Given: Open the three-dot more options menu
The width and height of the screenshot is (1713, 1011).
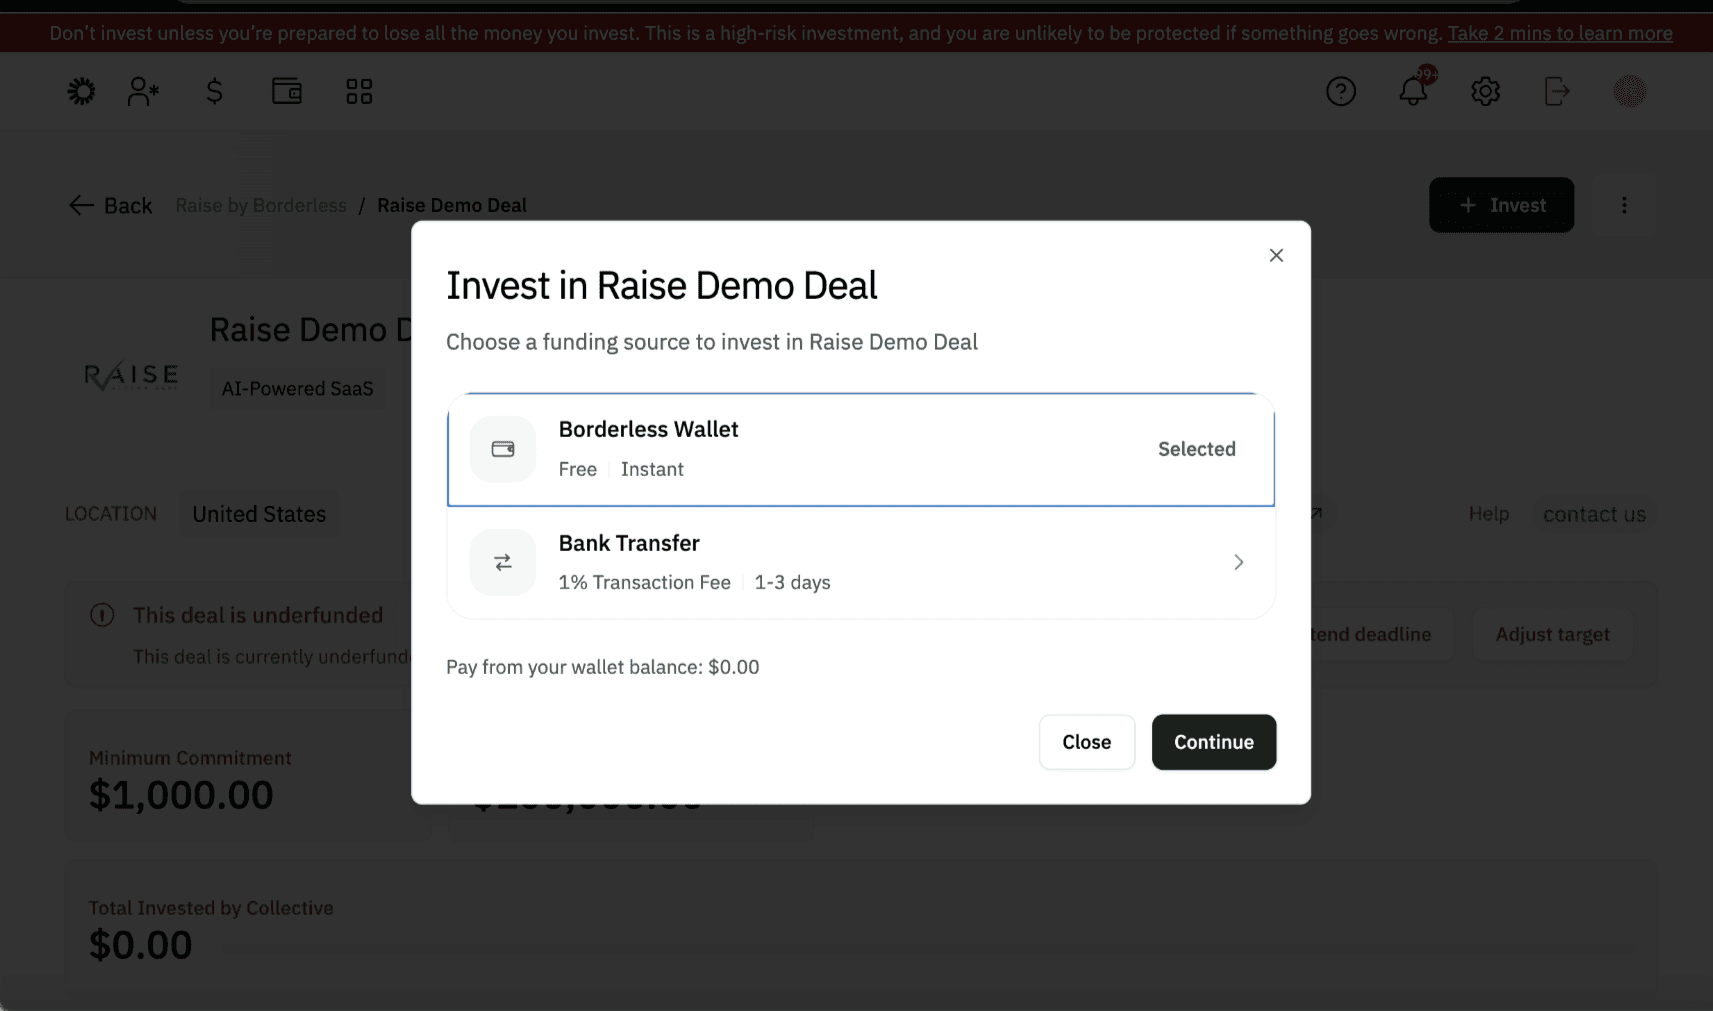Looking at the screenshot, I should pos(1624,205).
